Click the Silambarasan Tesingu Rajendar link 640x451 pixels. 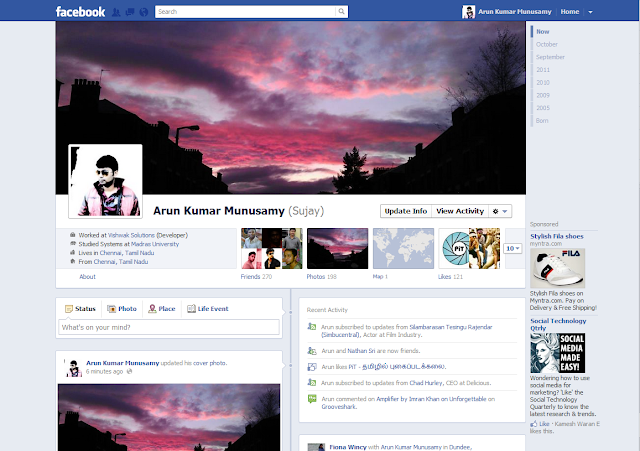(x=451, y=327)
